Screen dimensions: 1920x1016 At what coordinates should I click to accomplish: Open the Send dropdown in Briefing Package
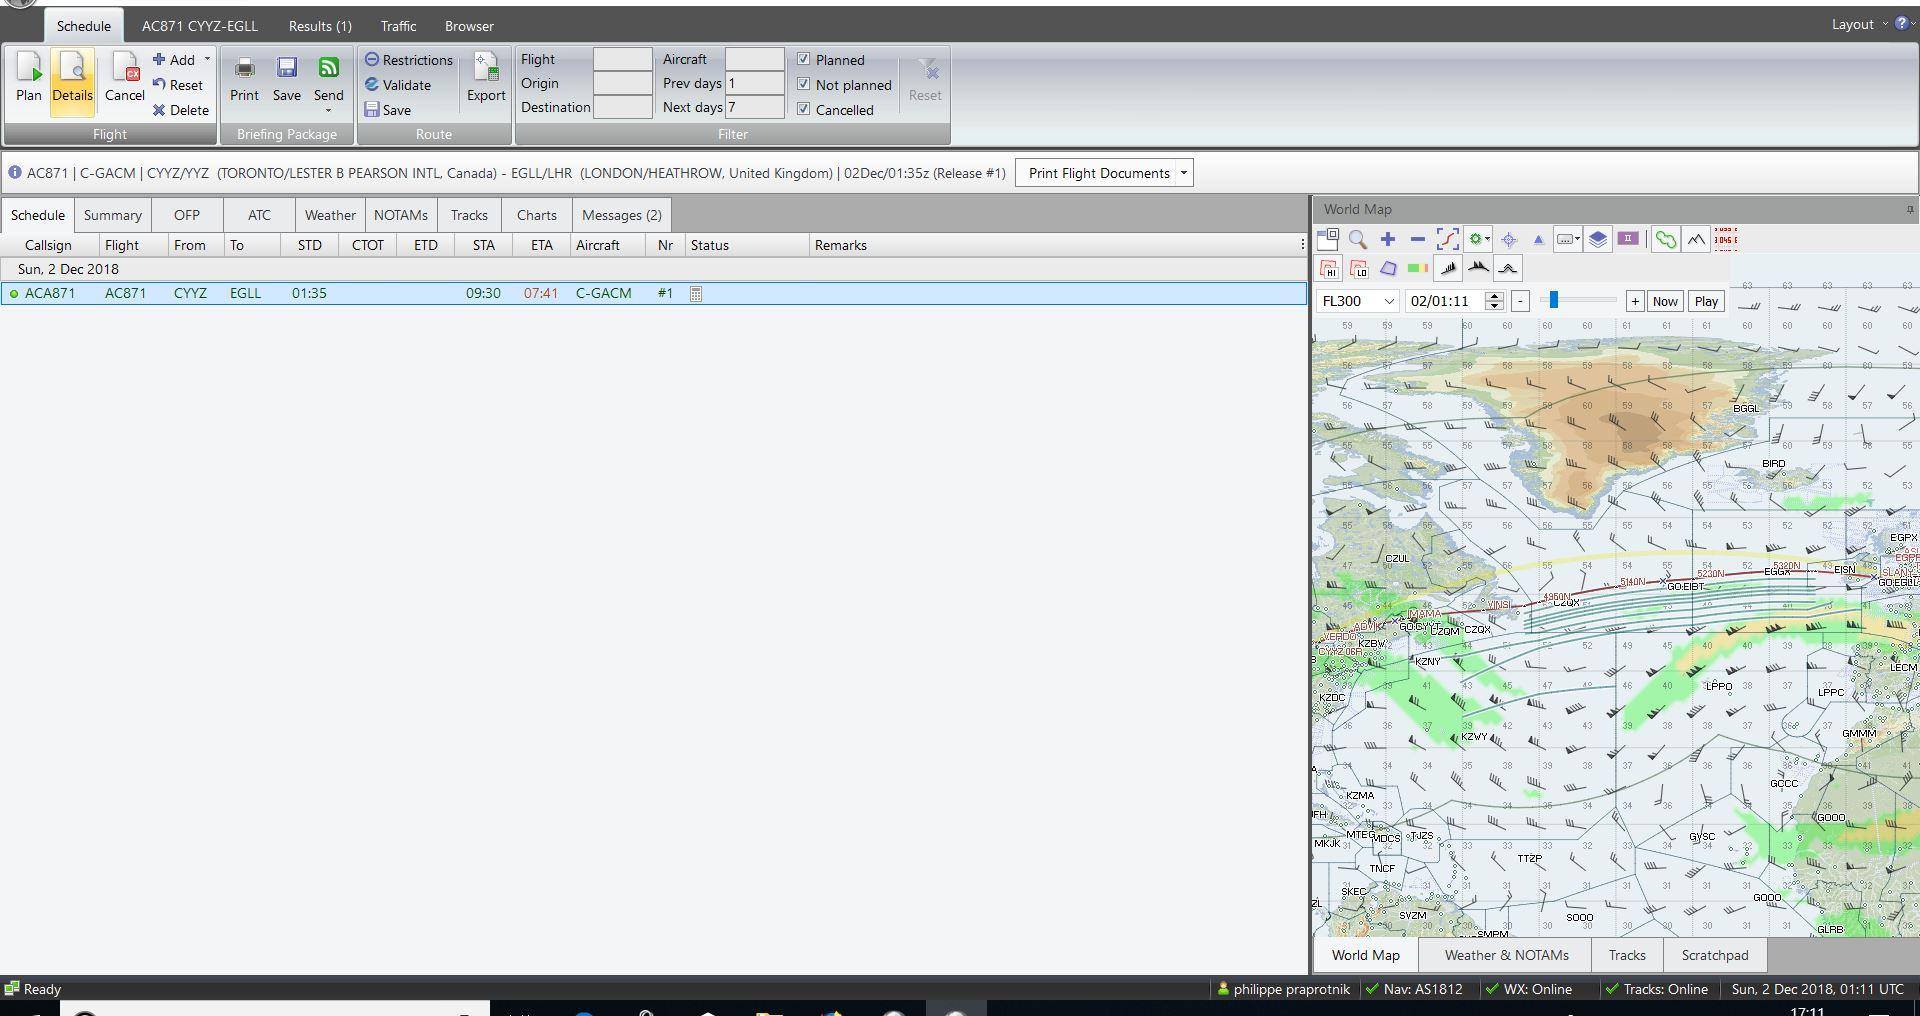[x=329, y=110]
